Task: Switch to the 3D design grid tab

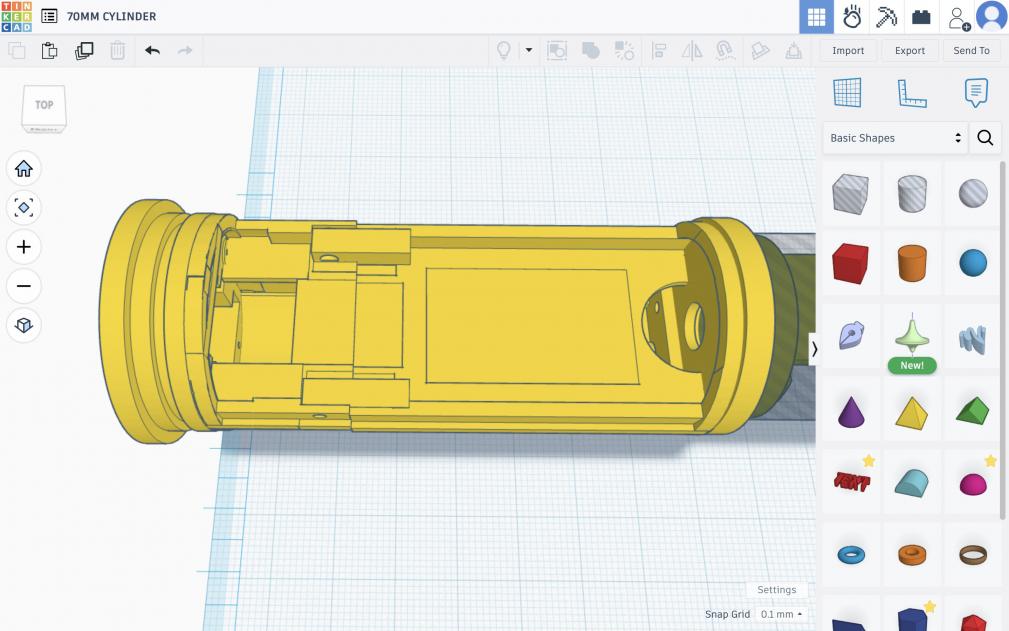Action: (816, 17)
